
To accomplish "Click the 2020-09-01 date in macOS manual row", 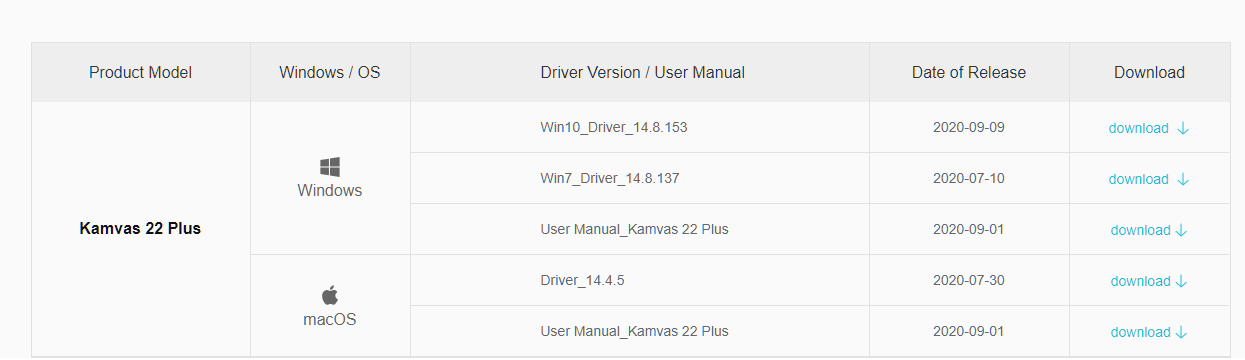I will click(x=969, y=331).
